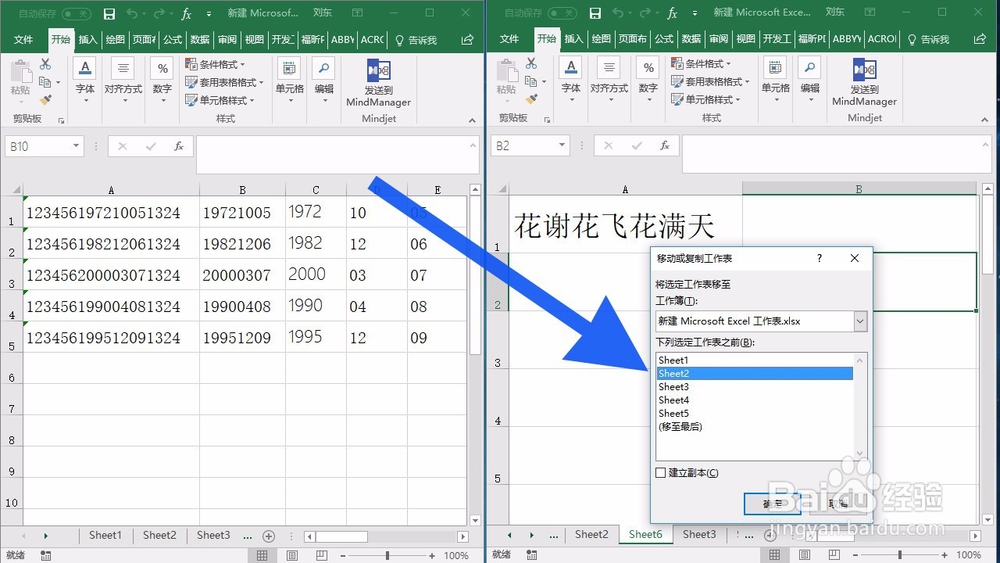This screenshot has height=563, width=1000.
Task: Select Sheet1 in dialog list
Action: (x=754, y=360)
